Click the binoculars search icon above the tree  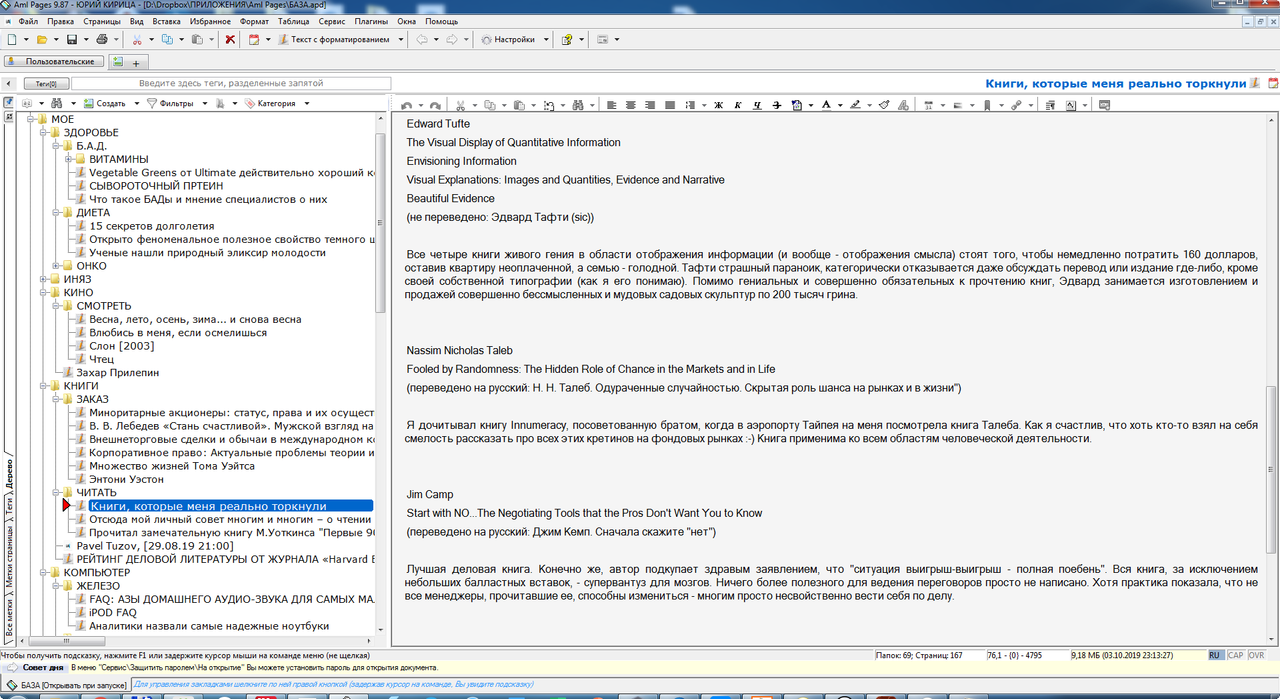[x=58, y=103]
